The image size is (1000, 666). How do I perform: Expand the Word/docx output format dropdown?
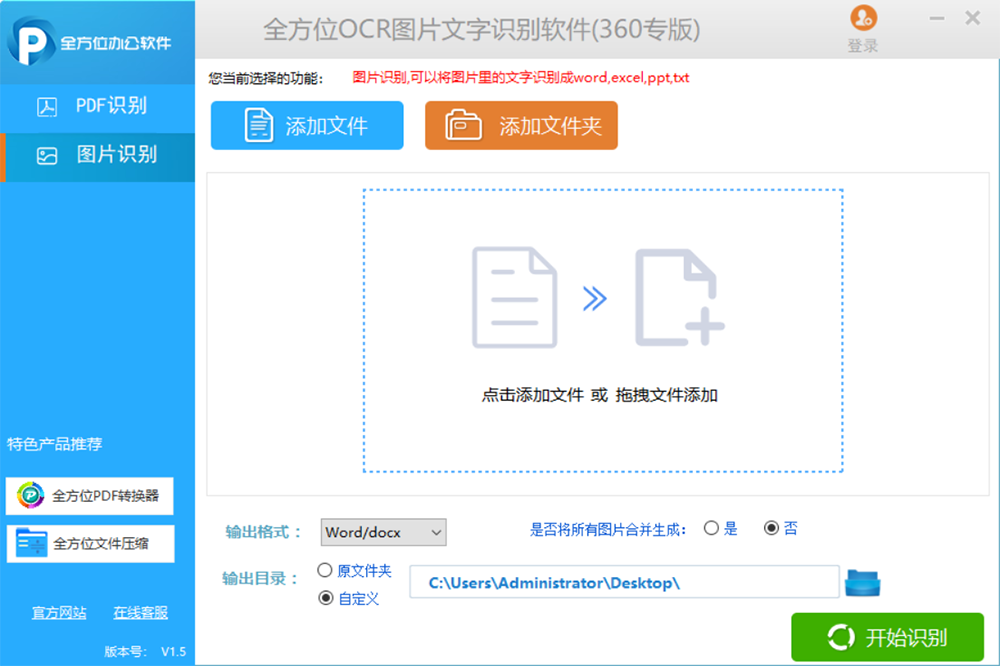tap(383, 533)
